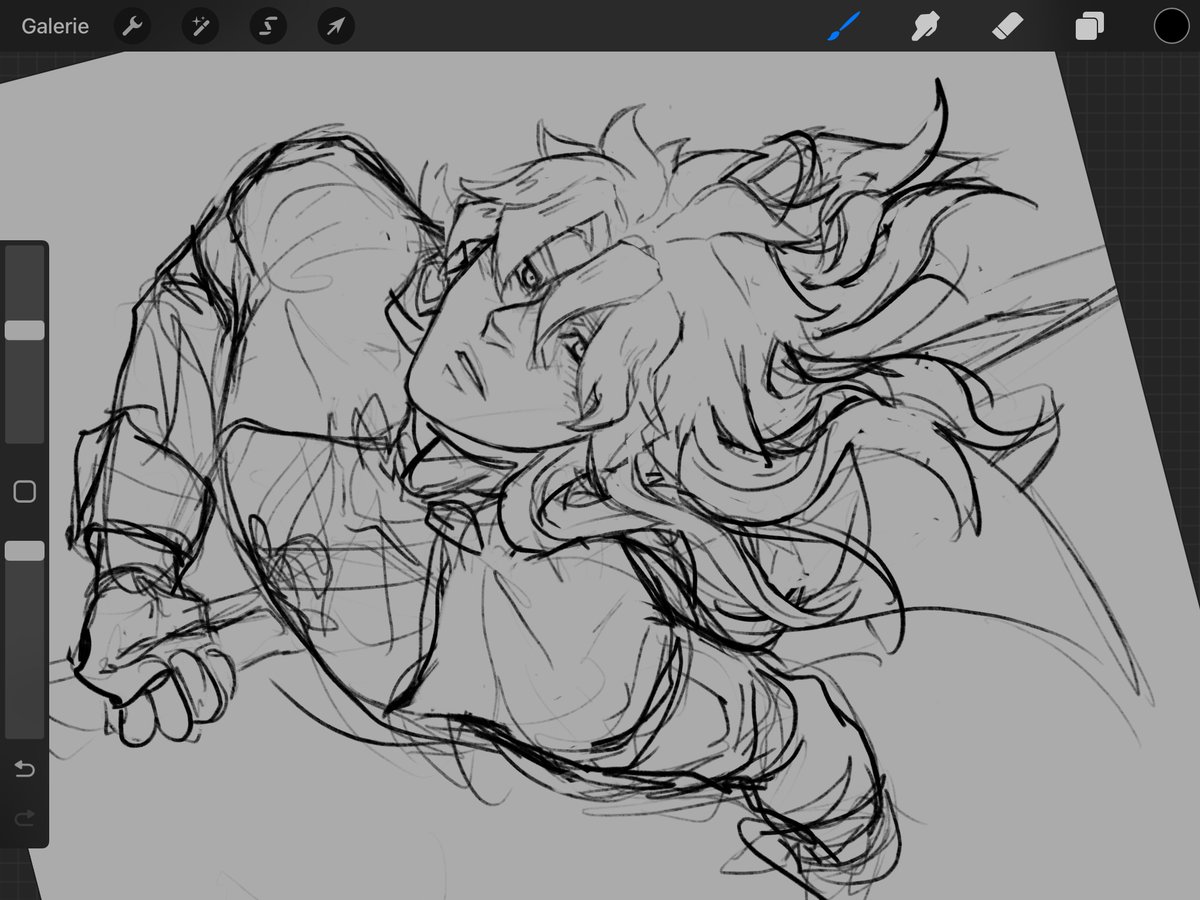
Task: Activate the Transform arrow tool
Action: 336,27
